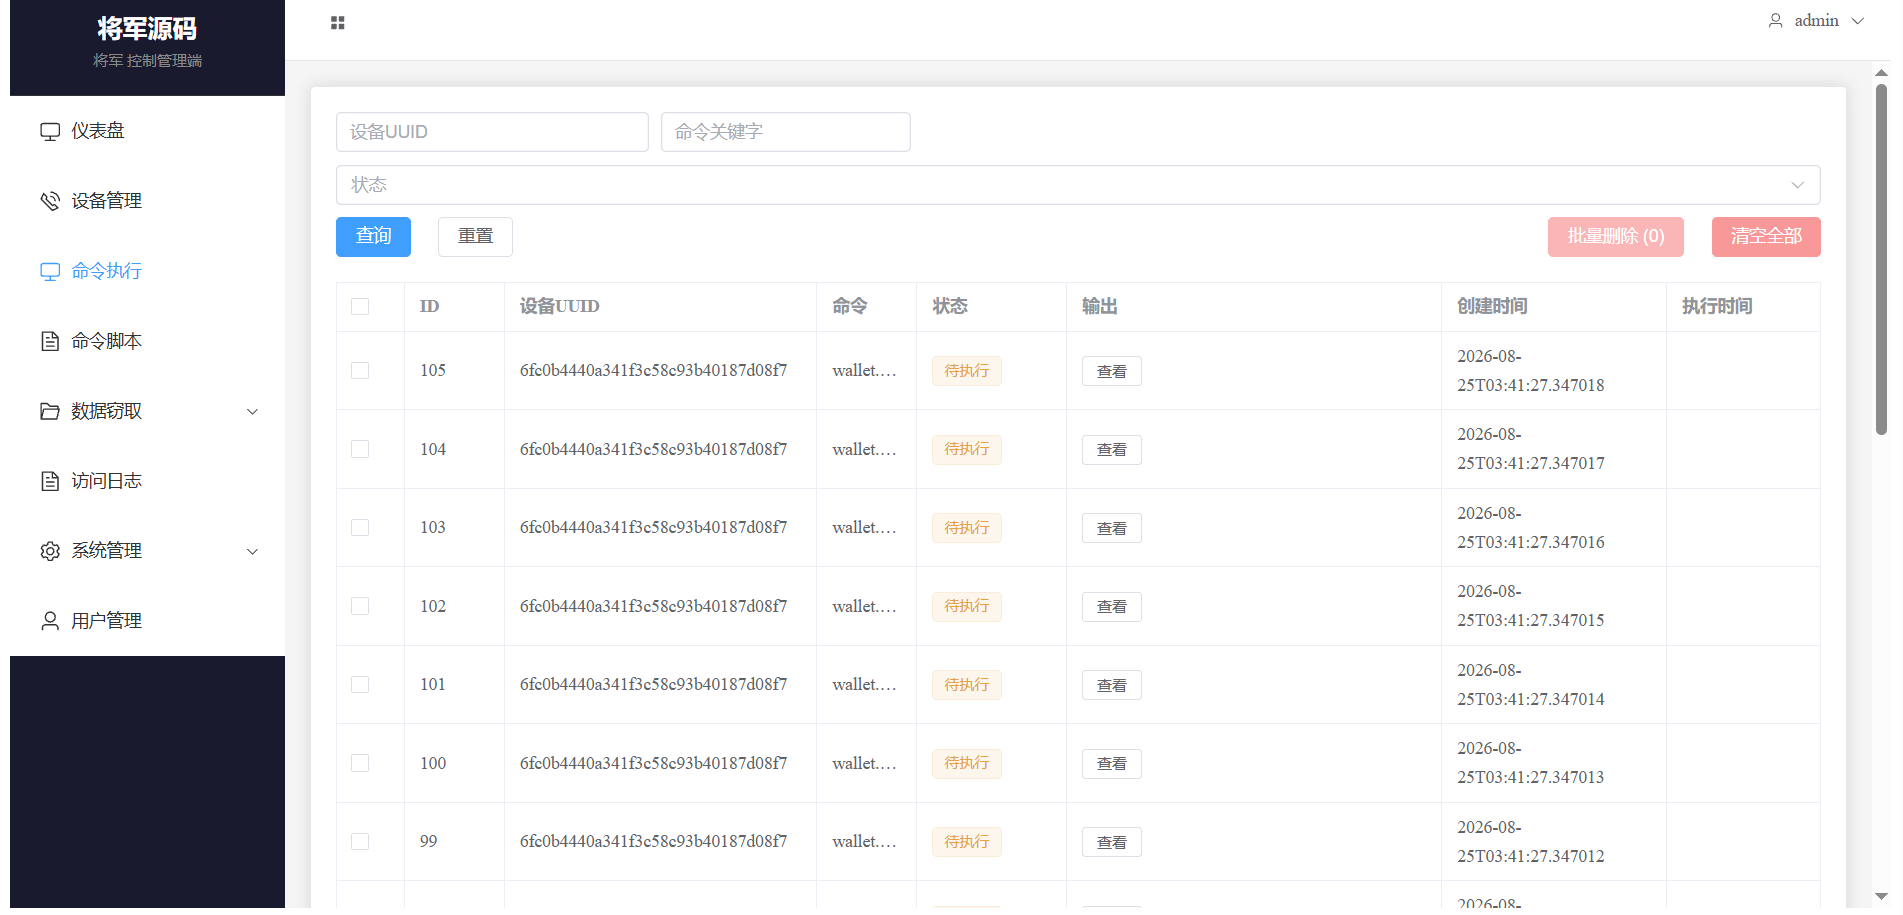Click the wallet… command cell in row 99
This screenshot has width=1903, height=915.
tap(865, 842)
